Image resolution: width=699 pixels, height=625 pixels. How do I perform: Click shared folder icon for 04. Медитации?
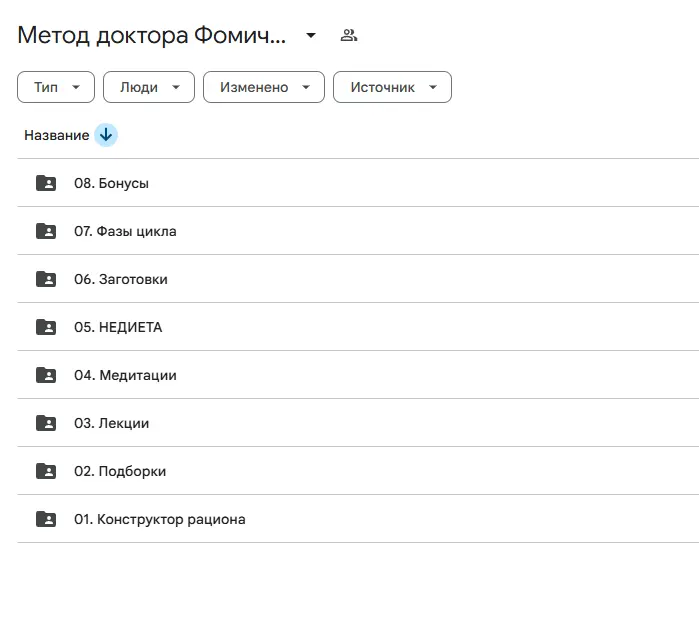pos(46,375)
